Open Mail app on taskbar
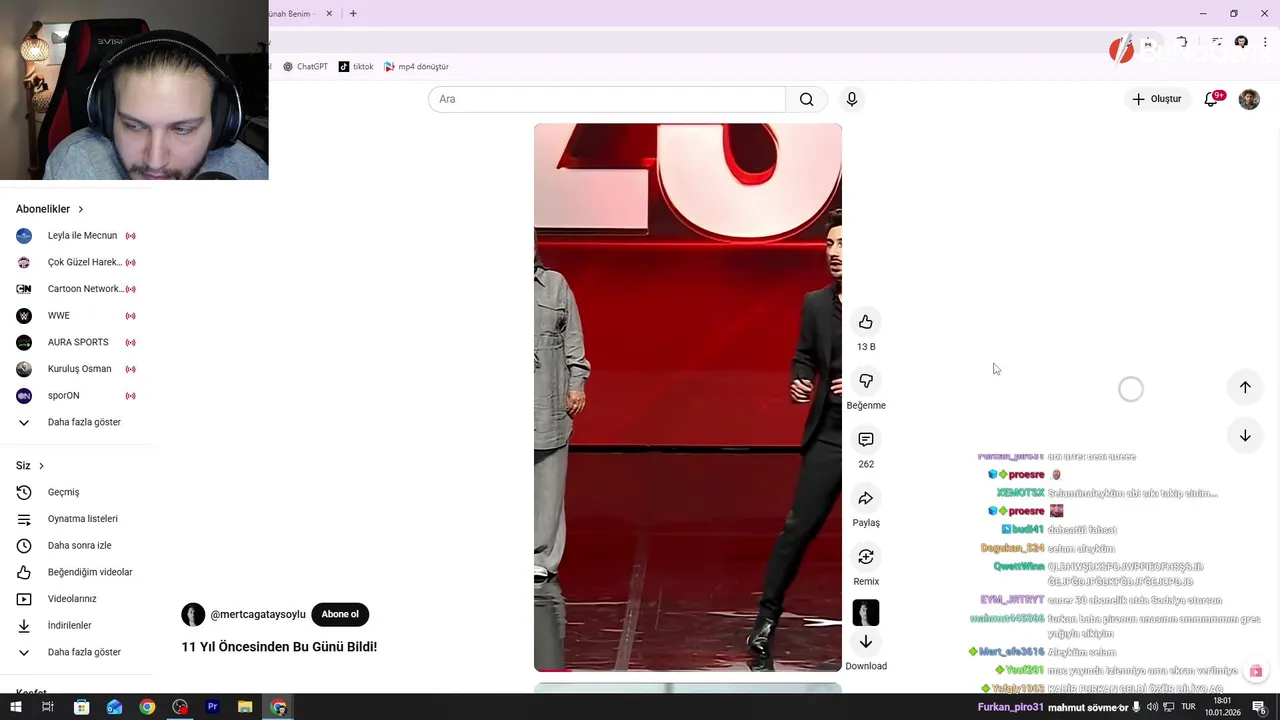This screenshot has width=1280, height=720. 114,707
